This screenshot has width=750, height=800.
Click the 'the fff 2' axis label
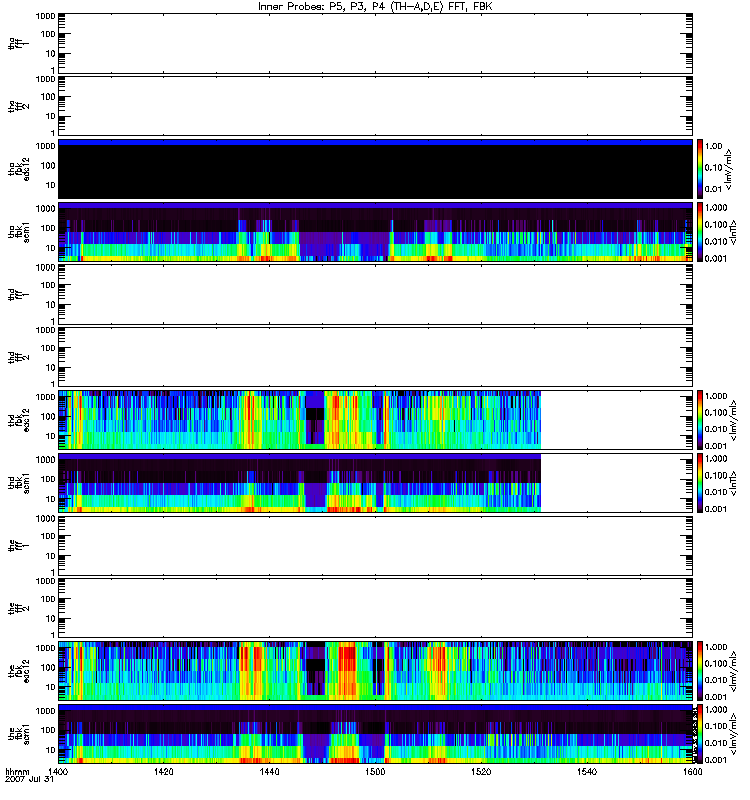(x=18, y=608)
